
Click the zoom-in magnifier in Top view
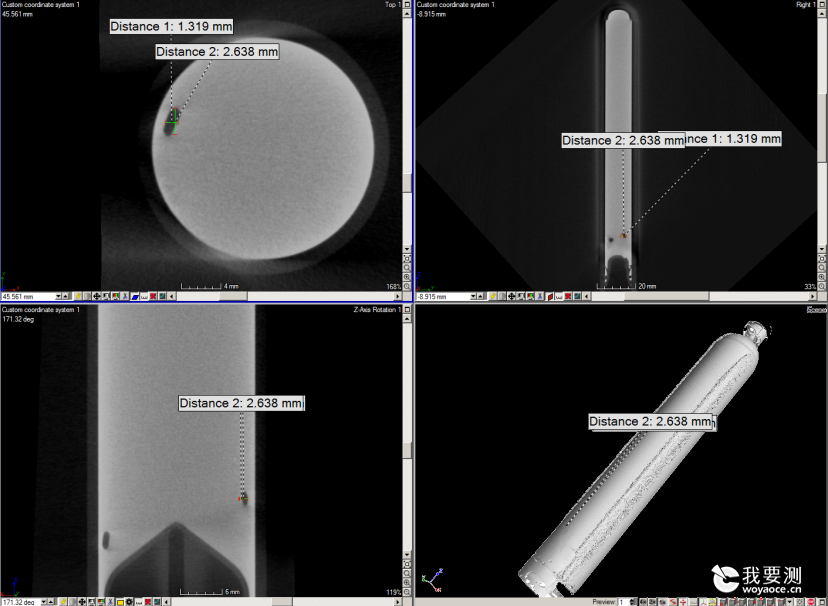[x=407, y=277]
